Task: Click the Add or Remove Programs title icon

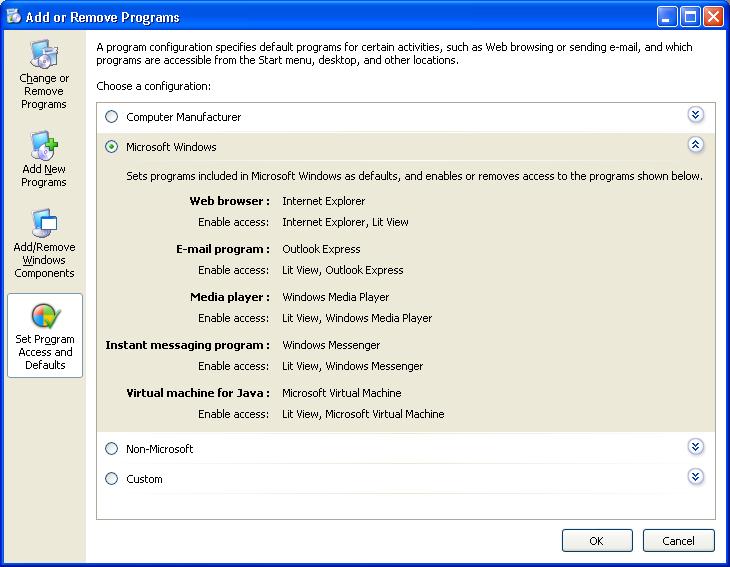Action: click(14, 16)
